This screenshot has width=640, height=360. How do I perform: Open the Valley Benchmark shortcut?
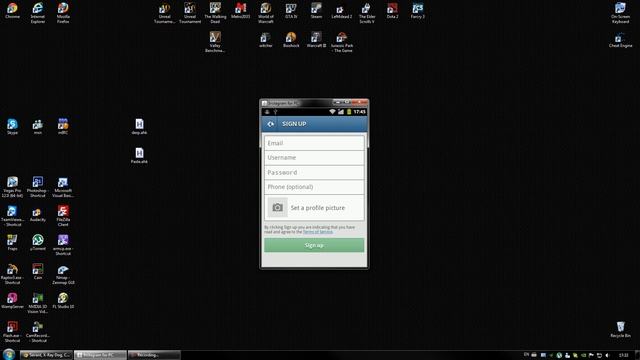(x=215, y=41)
